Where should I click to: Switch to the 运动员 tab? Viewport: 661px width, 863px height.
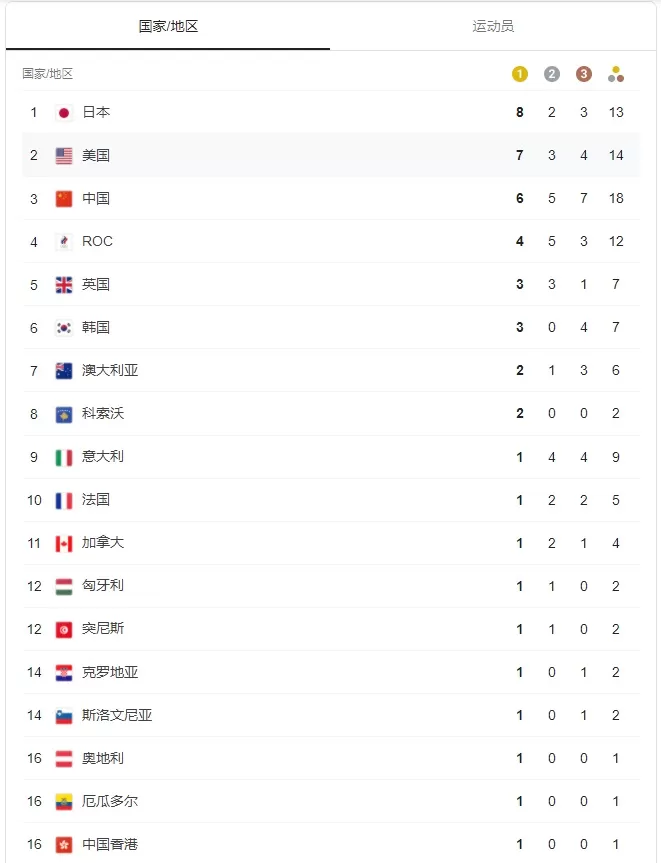coord(493,26)
